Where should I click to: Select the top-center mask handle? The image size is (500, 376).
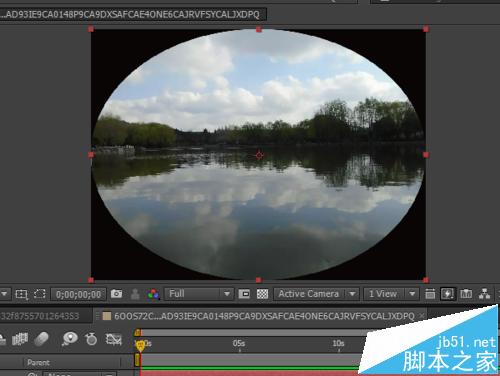click(259, 29)
